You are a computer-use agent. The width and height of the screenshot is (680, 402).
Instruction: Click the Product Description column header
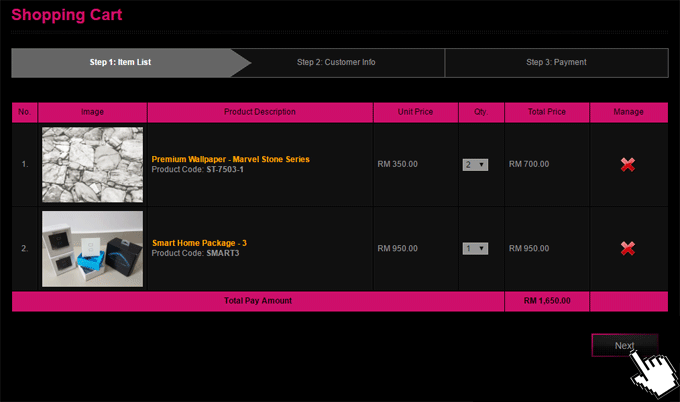pos(260,112)
